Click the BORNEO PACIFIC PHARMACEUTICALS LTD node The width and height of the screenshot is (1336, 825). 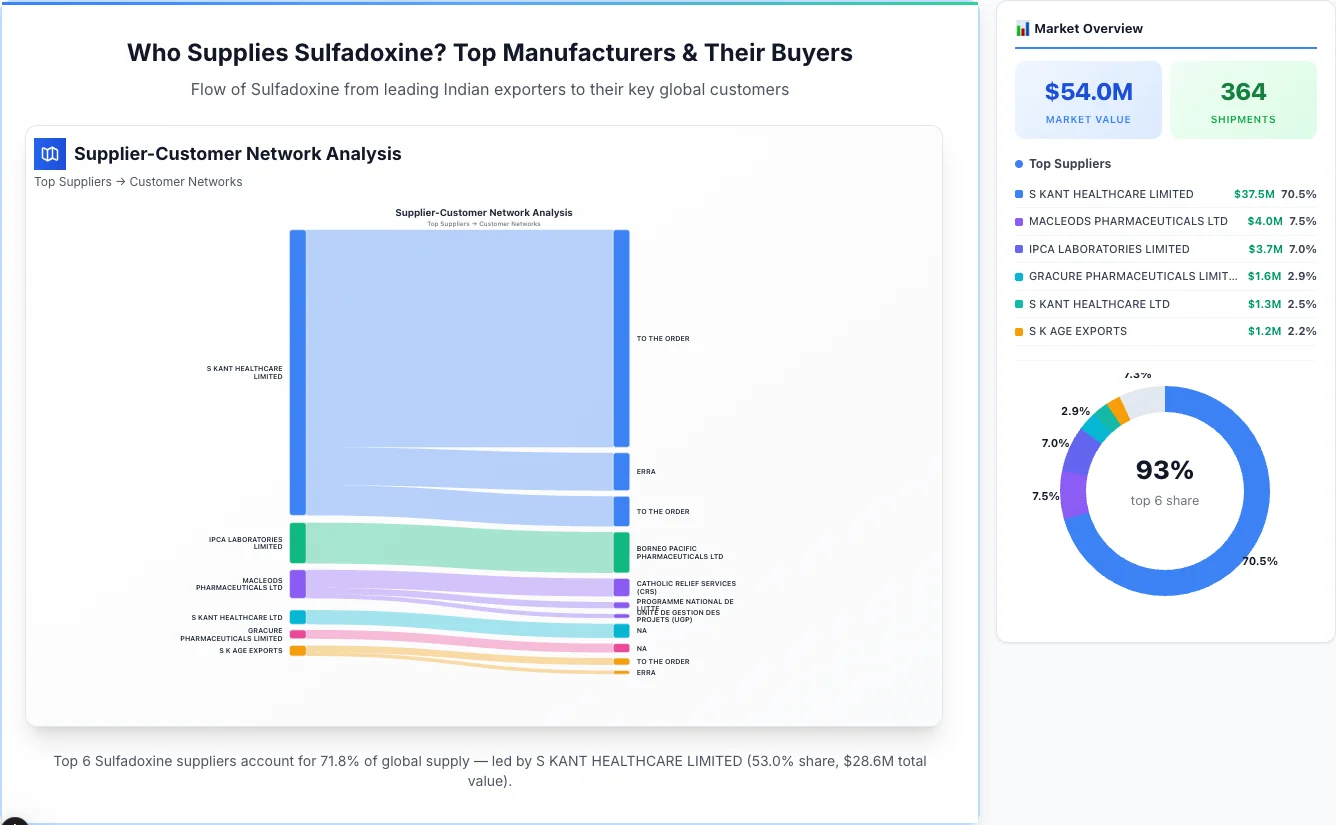point(622,550)
